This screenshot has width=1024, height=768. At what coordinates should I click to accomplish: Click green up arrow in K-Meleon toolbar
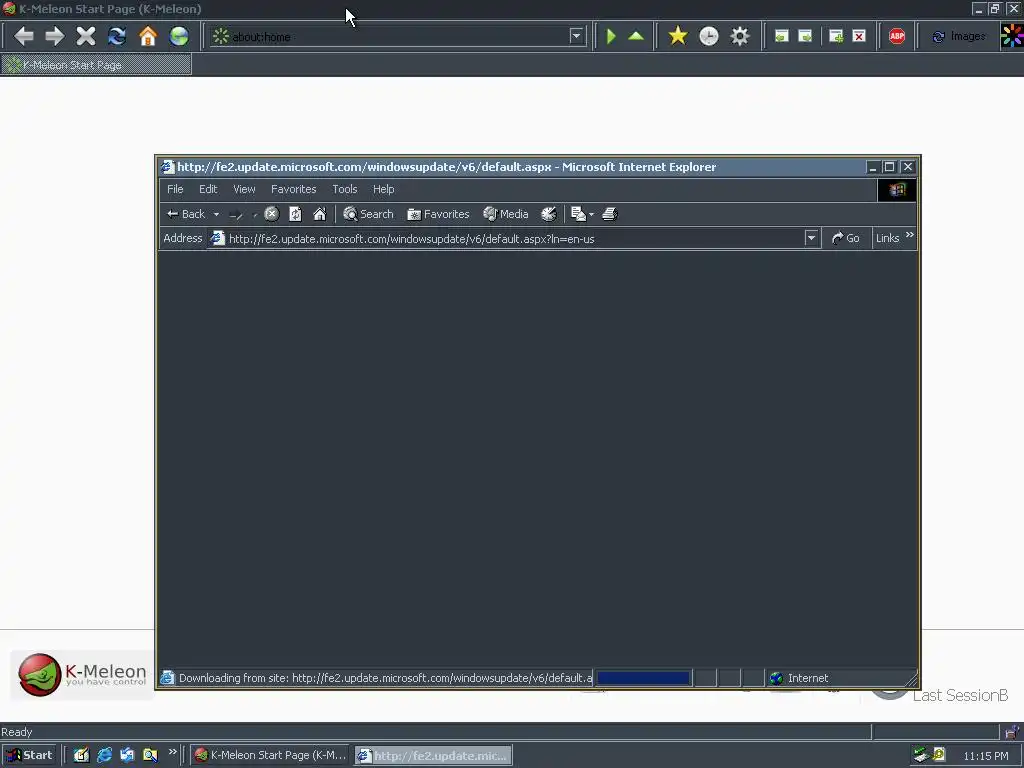pos(636,36)
